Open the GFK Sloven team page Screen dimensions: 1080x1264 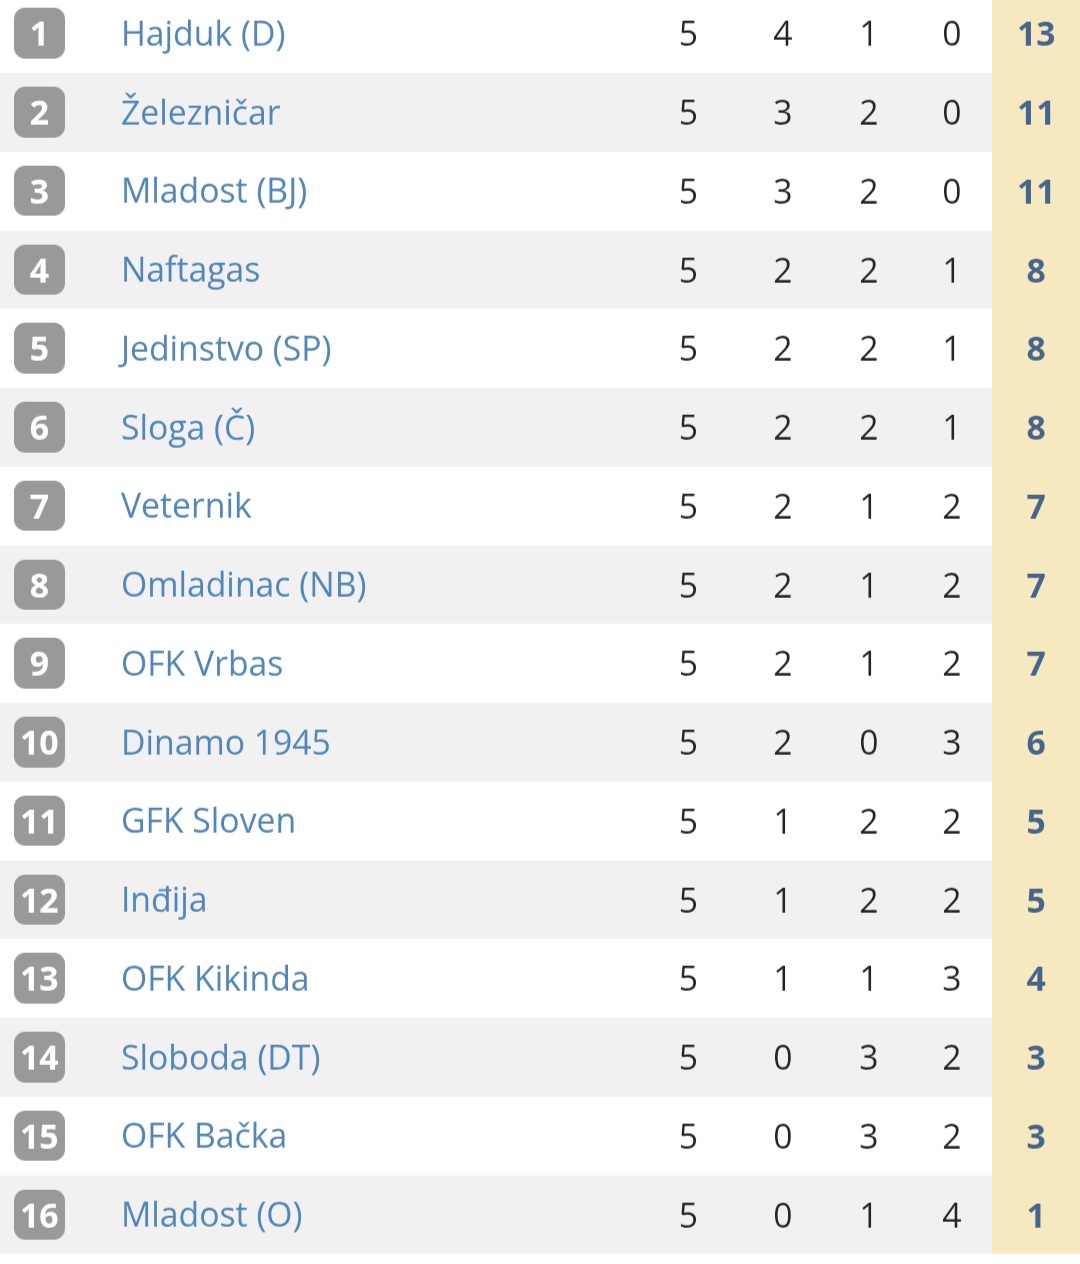[208, 821]
